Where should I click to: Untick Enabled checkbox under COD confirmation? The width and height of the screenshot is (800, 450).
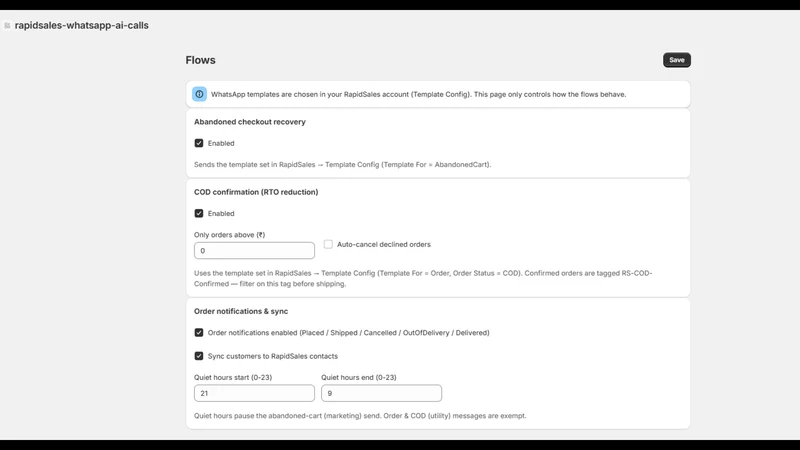(199, 213)
